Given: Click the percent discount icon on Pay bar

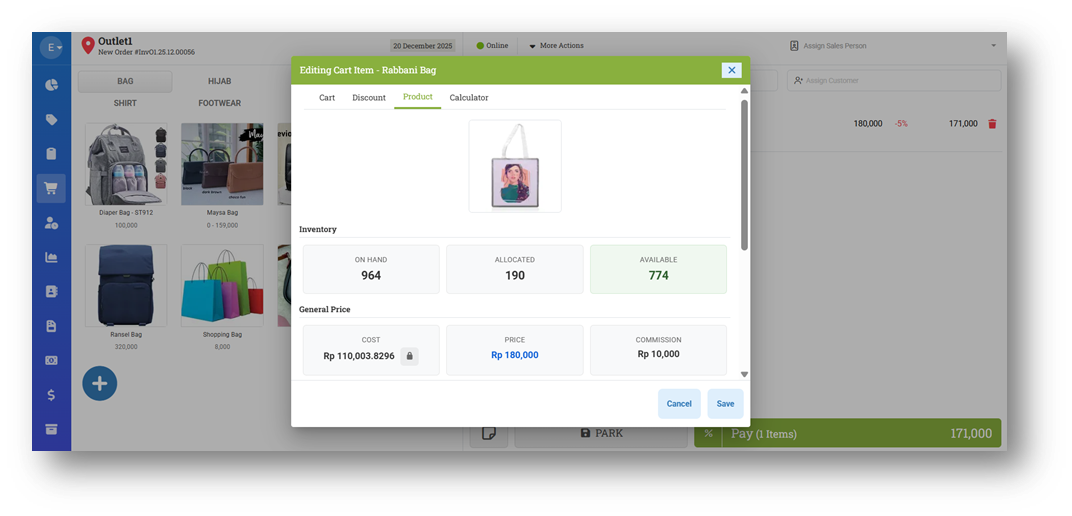Looking at the screenshot, I should coord(708,433).
